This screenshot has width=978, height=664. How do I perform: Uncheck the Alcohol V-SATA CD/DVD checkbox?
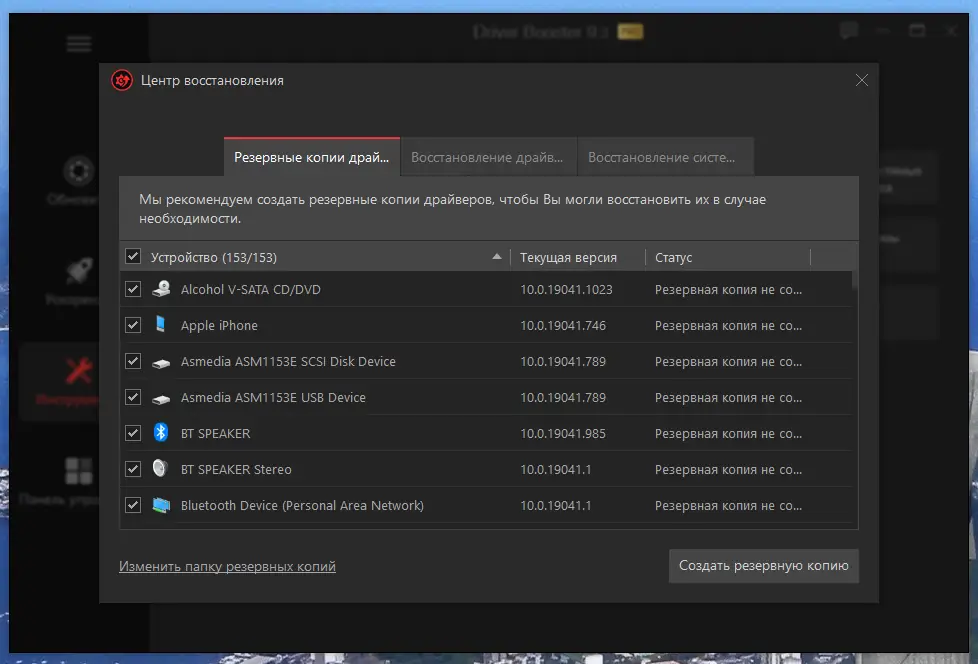coord(133,289)
